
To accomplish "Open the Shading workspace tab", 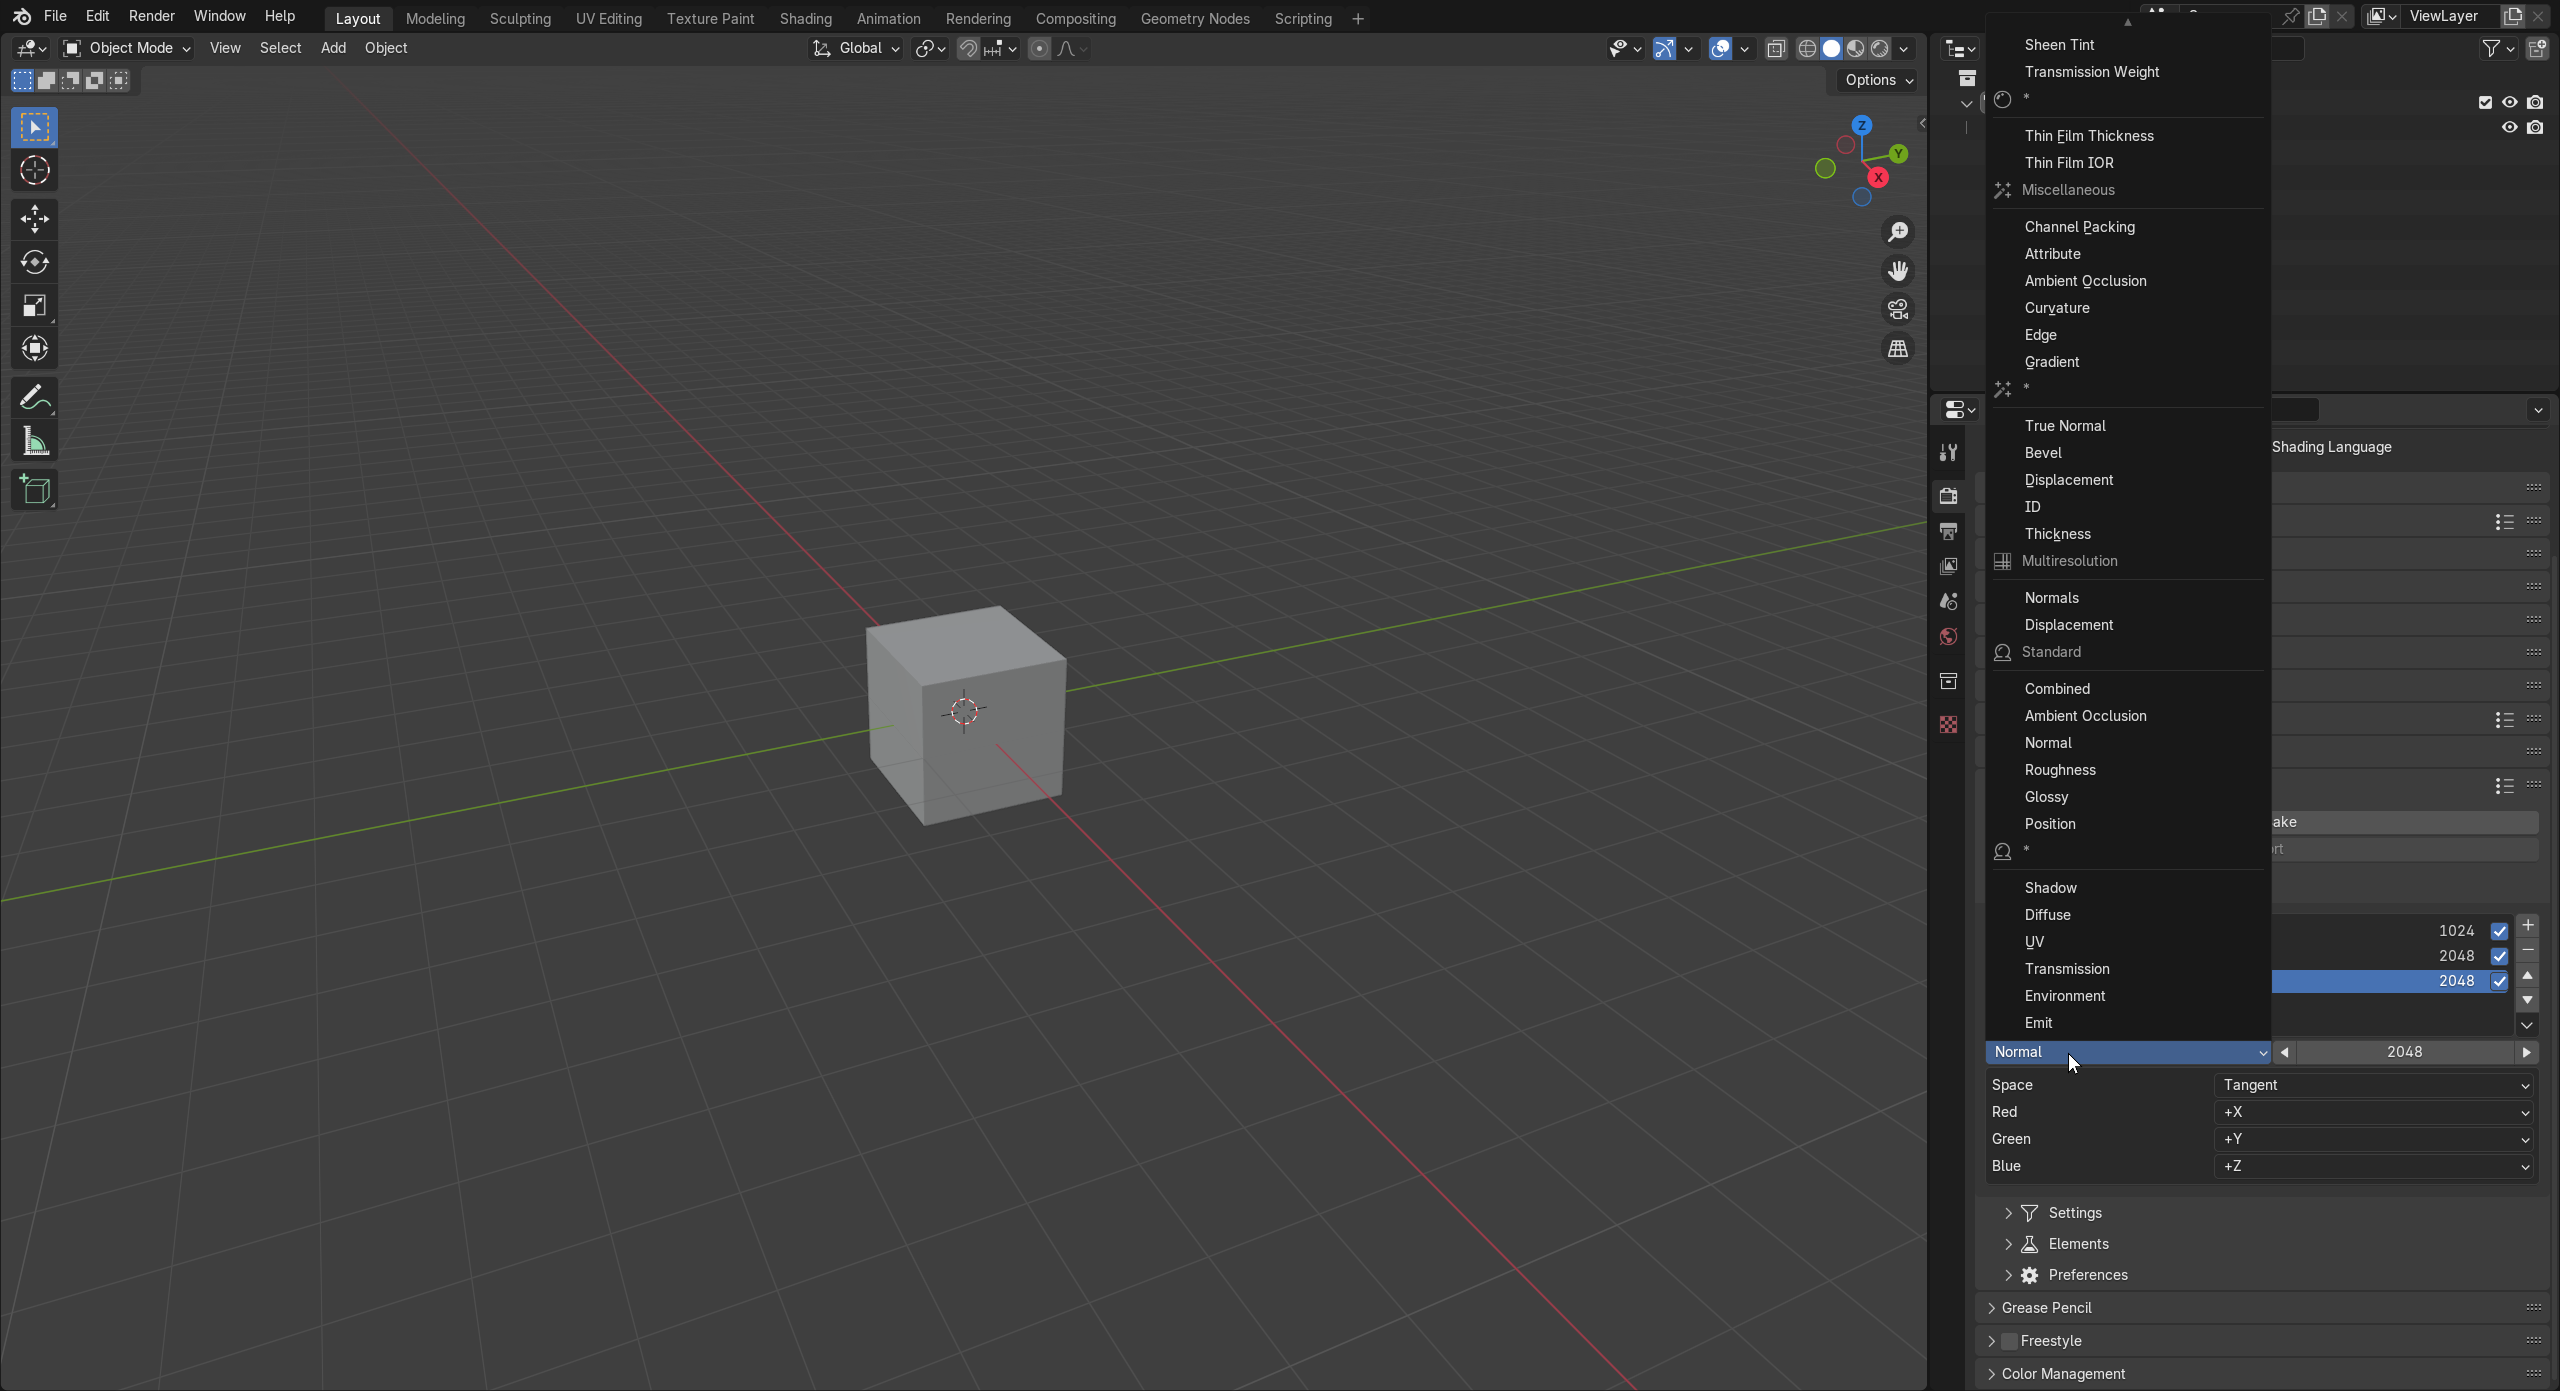I will pyautogui.click(x=805, y=19).
